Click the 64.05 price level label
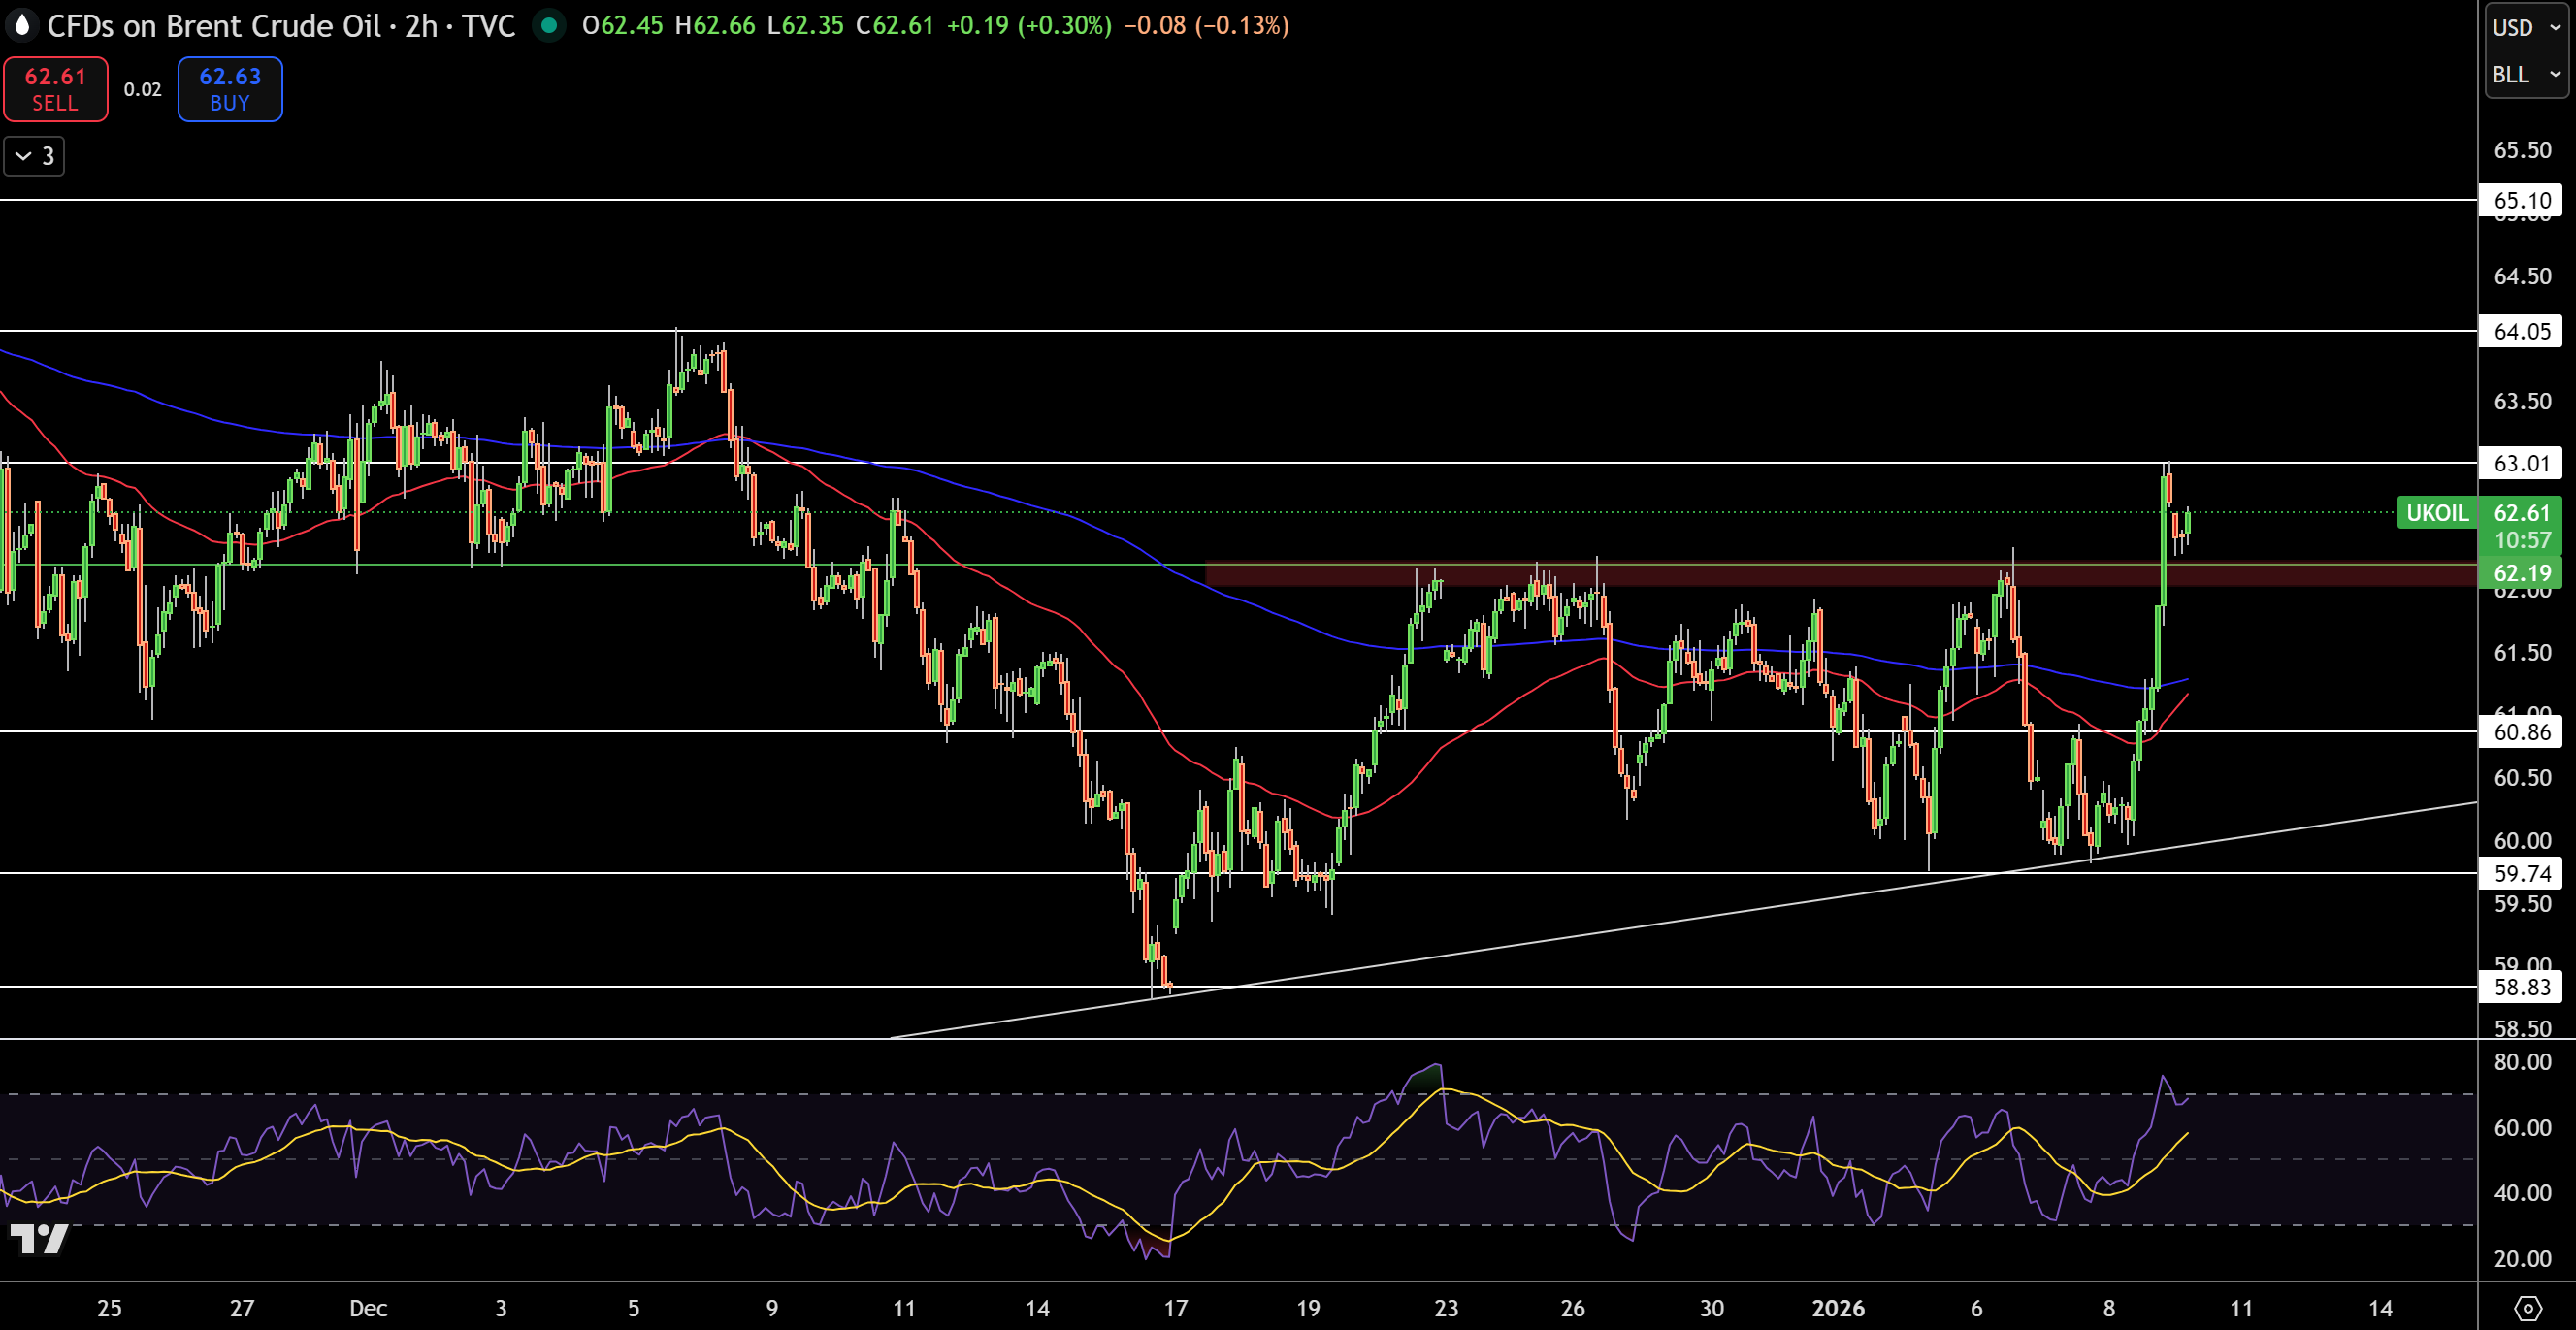The width and height of the screenshot is (2576, 1330). click(2521, 331)
